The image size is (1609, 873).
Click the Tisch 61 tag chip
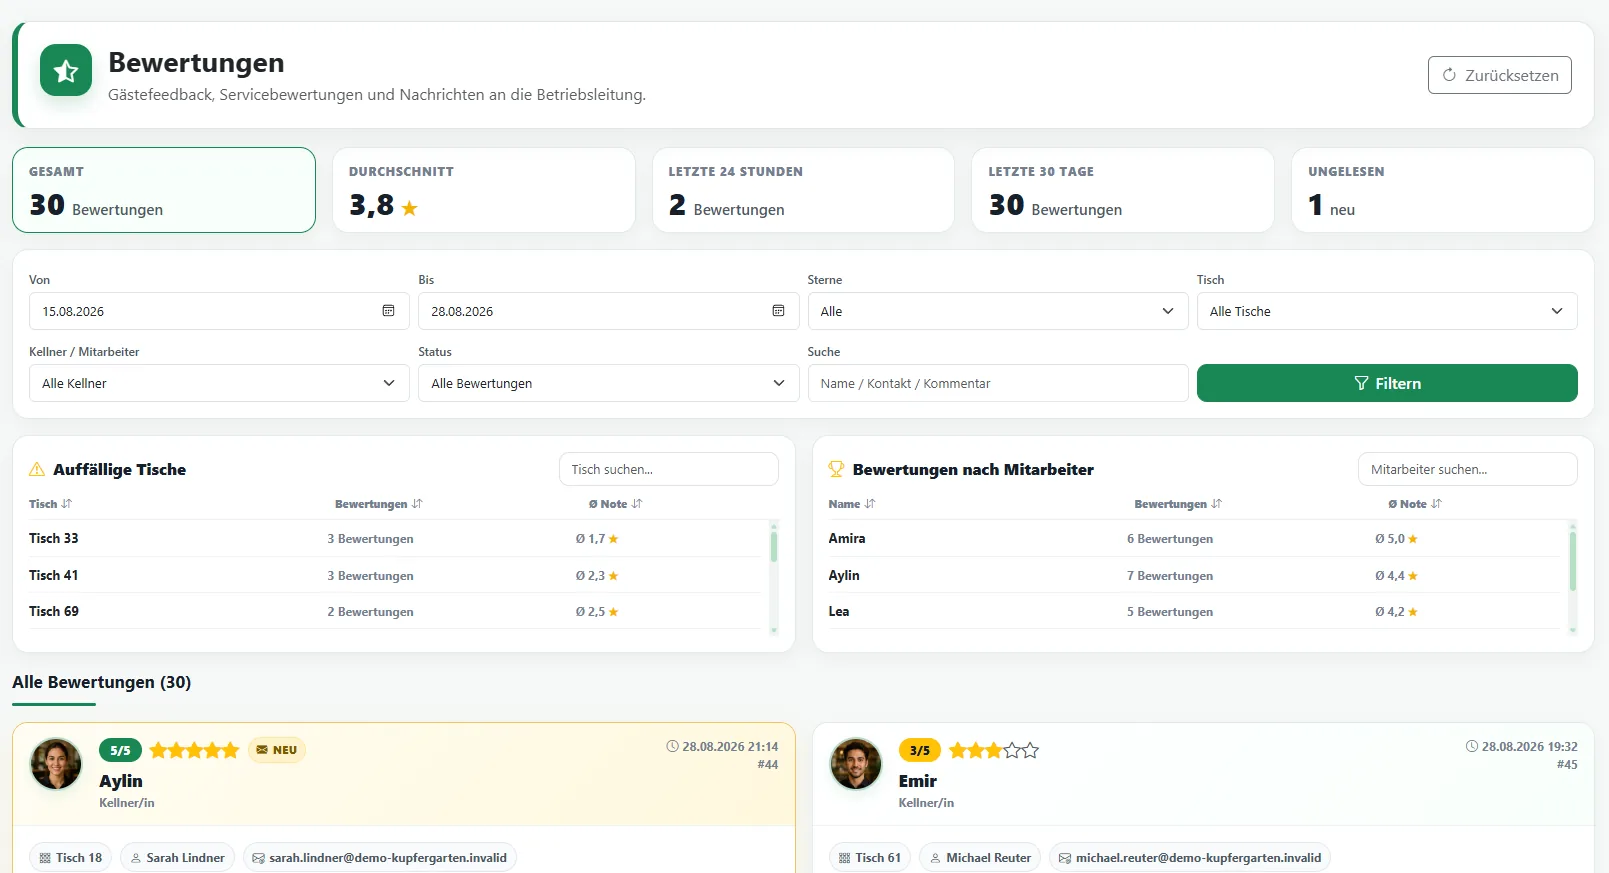pyautogui.click(x=870, y=858)
